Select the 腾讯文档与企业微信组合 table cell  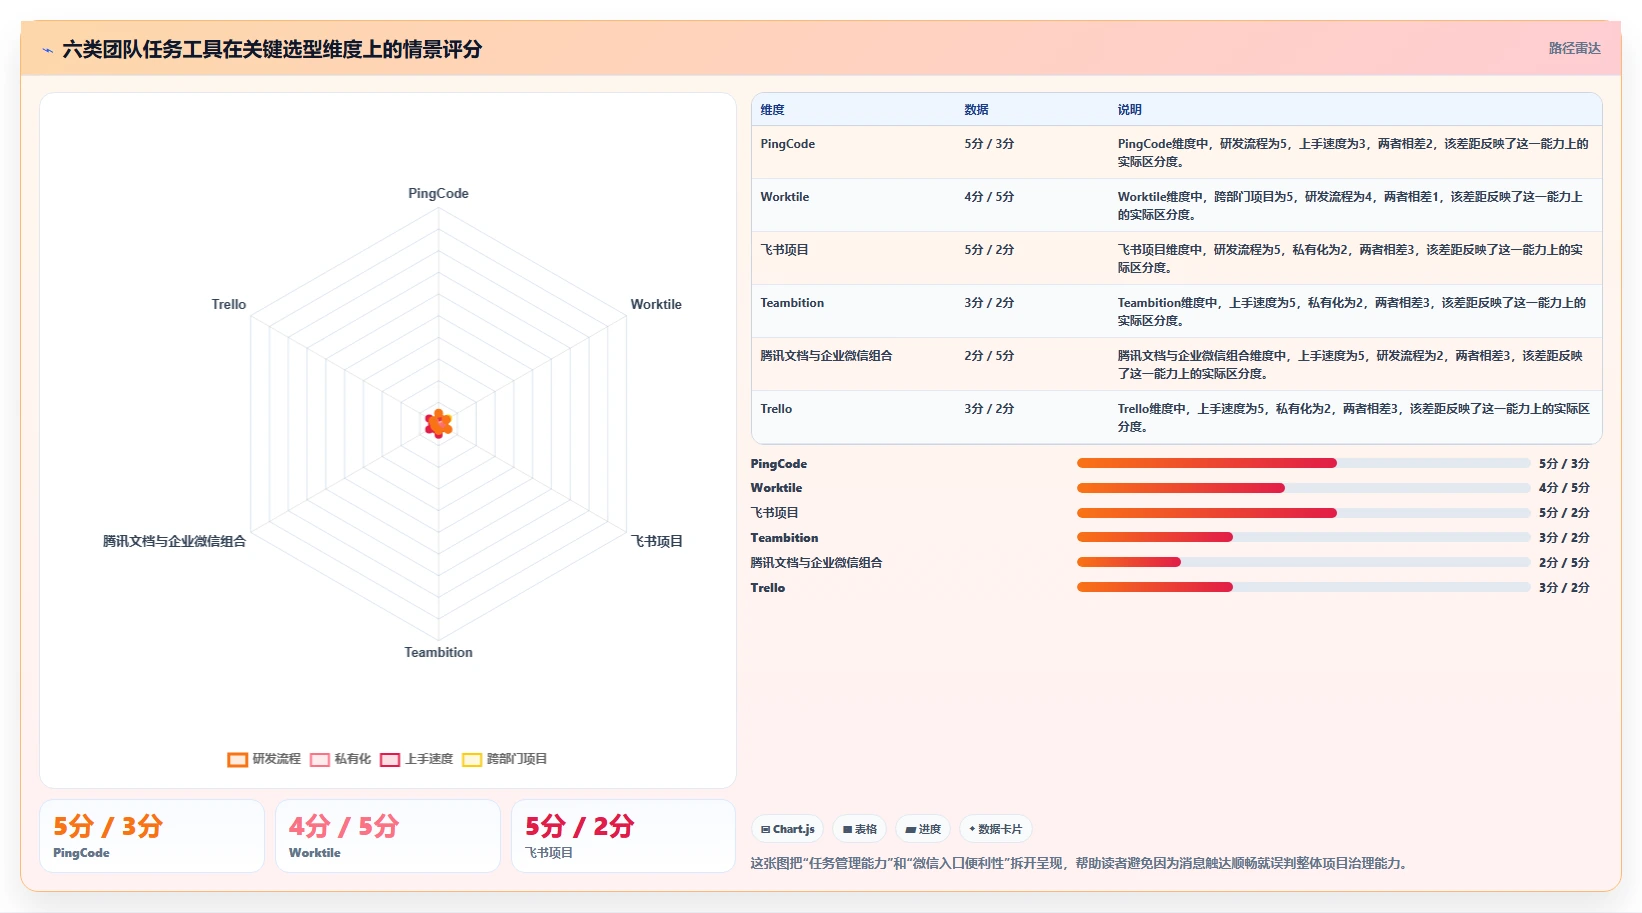(826, 356)
